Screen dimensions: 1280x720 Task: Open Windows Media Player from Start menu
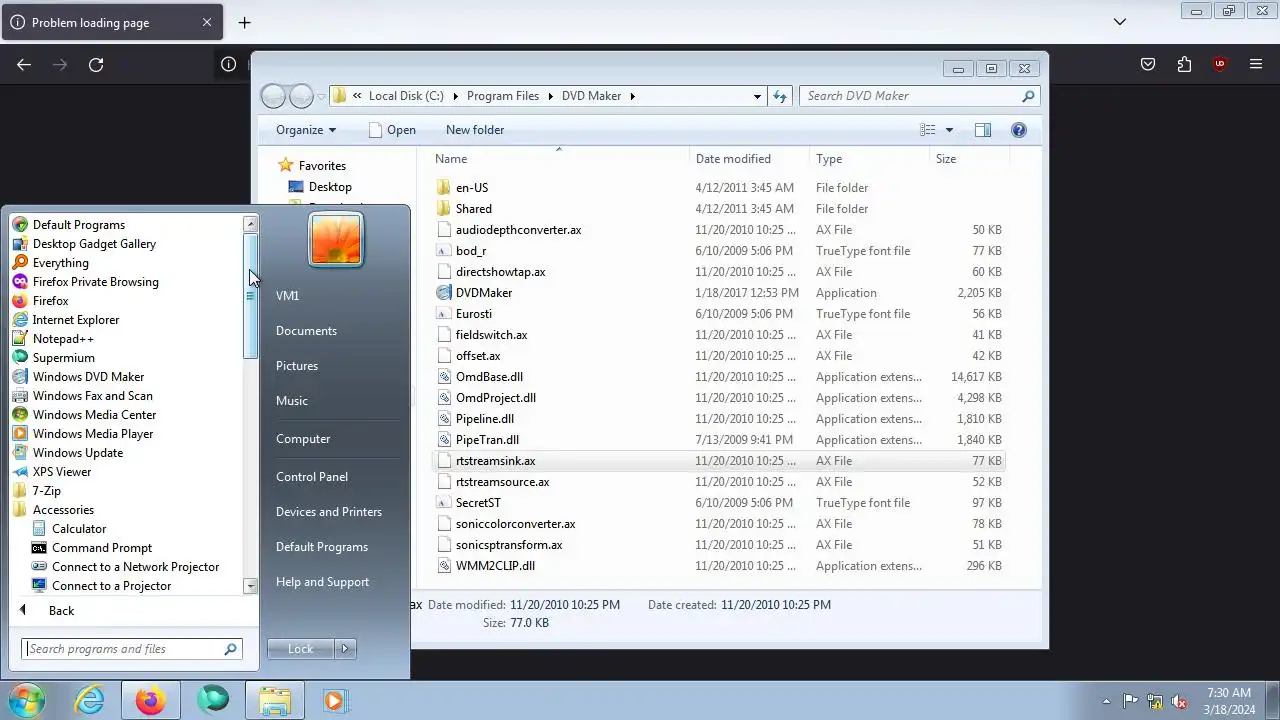[93, 434]
